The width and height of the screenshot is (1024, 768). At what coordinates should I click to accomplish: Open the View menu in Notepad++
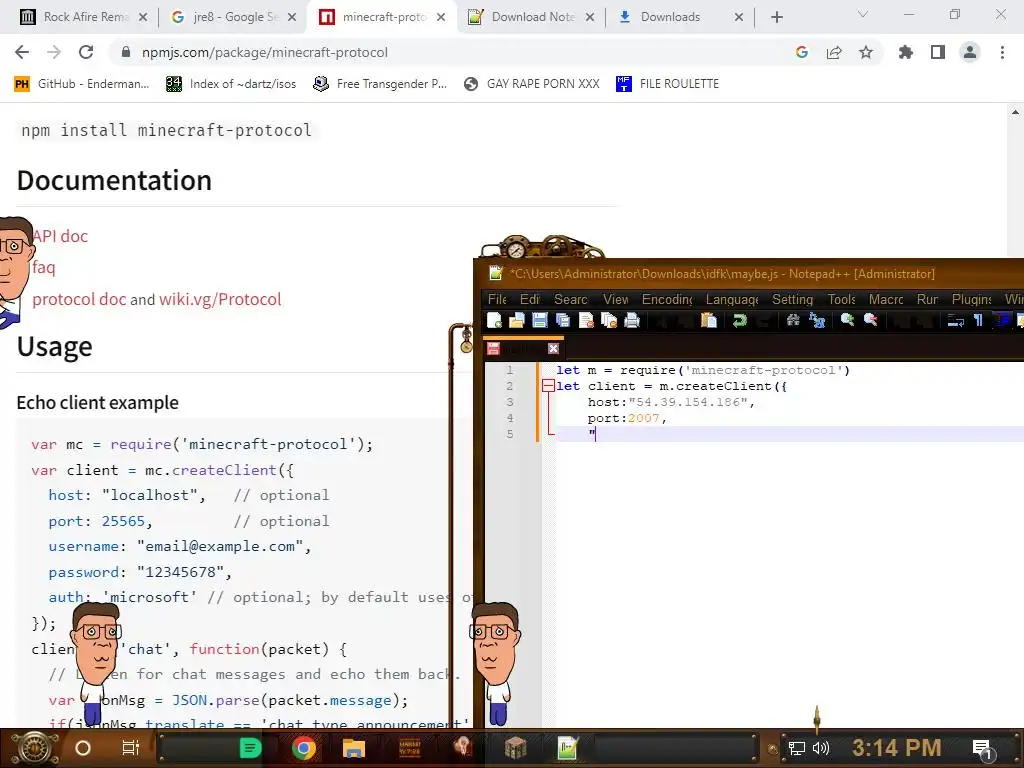click(x=615, y=299)
